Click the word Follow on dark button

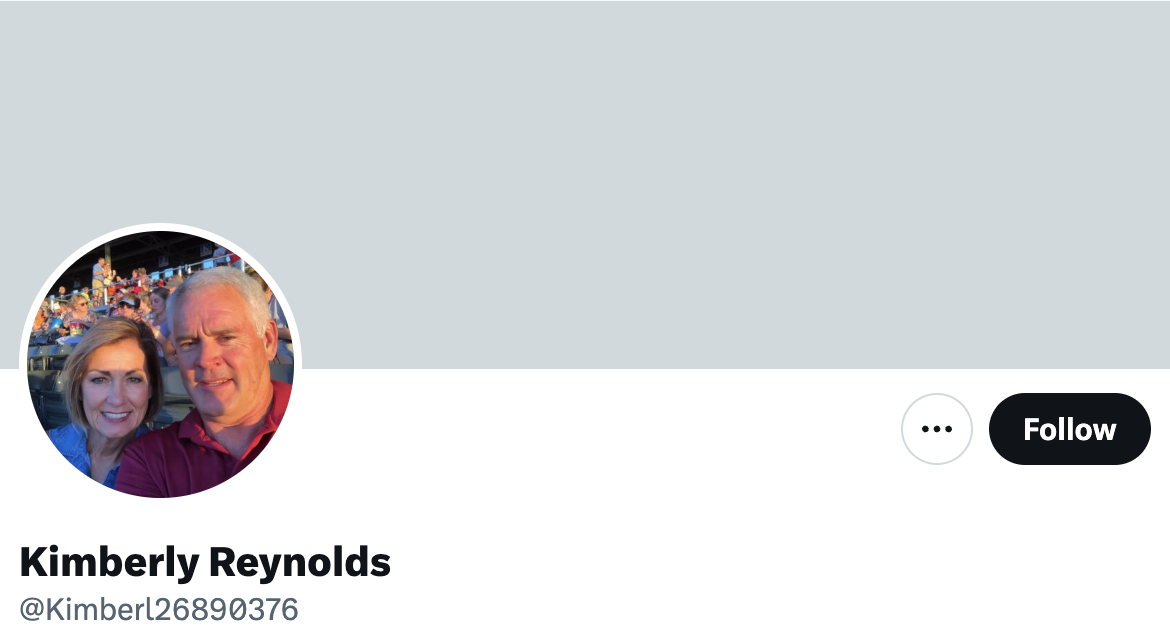click(x=1069, y=430)
